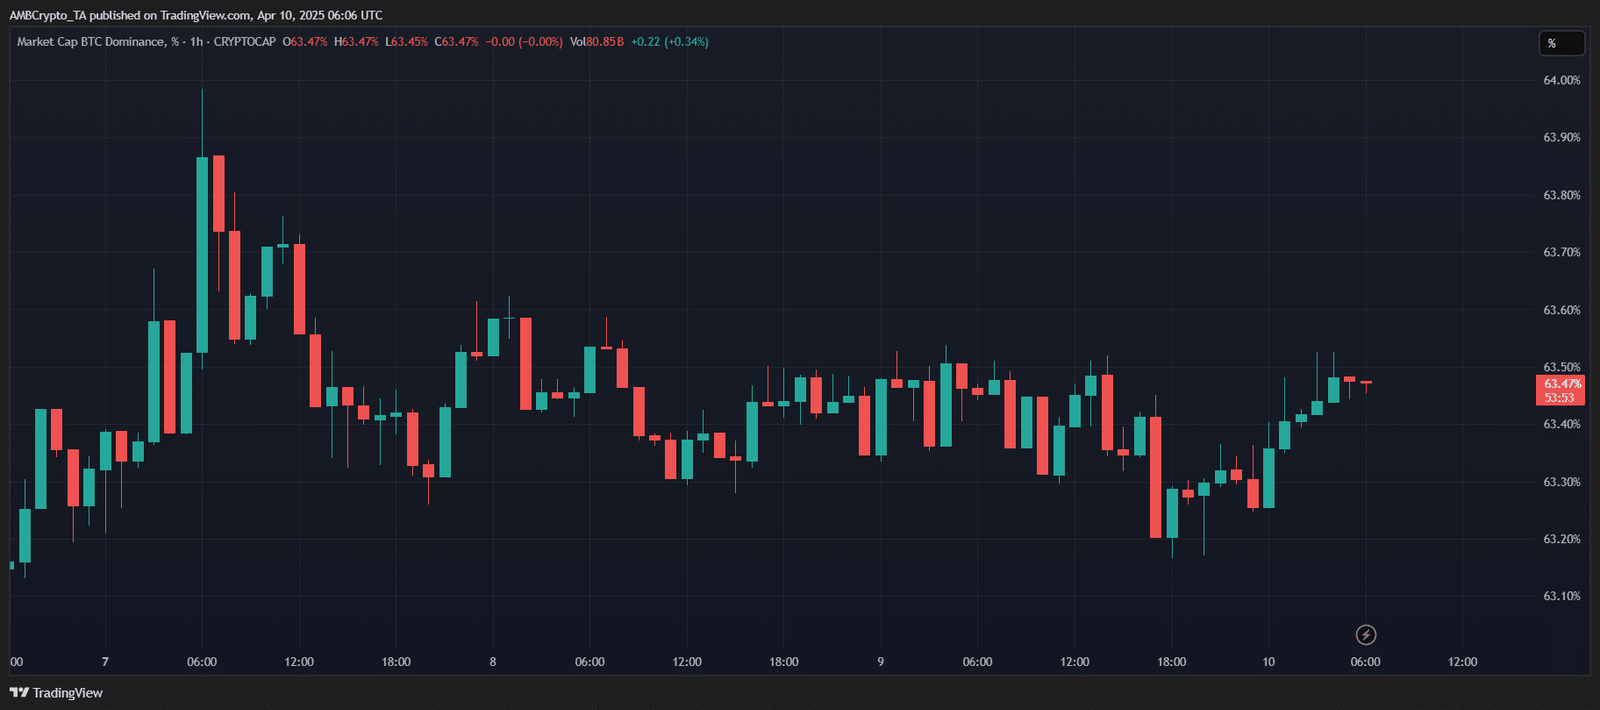Click the +0.22 (+0.34%) change value
The width and height of the screenshot is (1600, 710).
coord(669,42)
